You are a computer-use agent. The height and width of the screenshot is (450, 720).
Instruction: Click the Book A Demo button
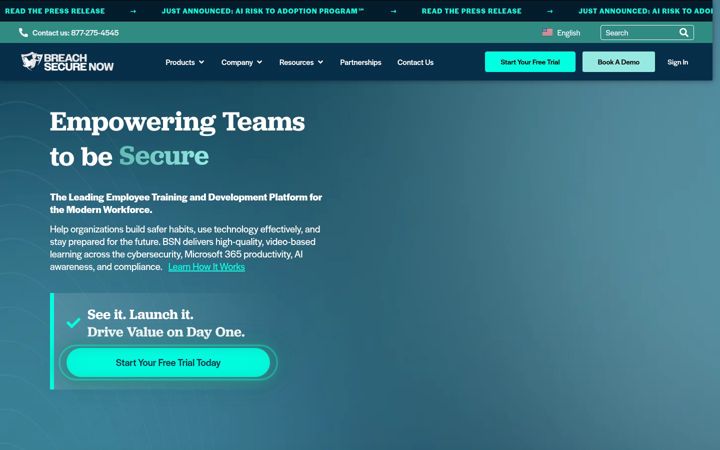619,62
